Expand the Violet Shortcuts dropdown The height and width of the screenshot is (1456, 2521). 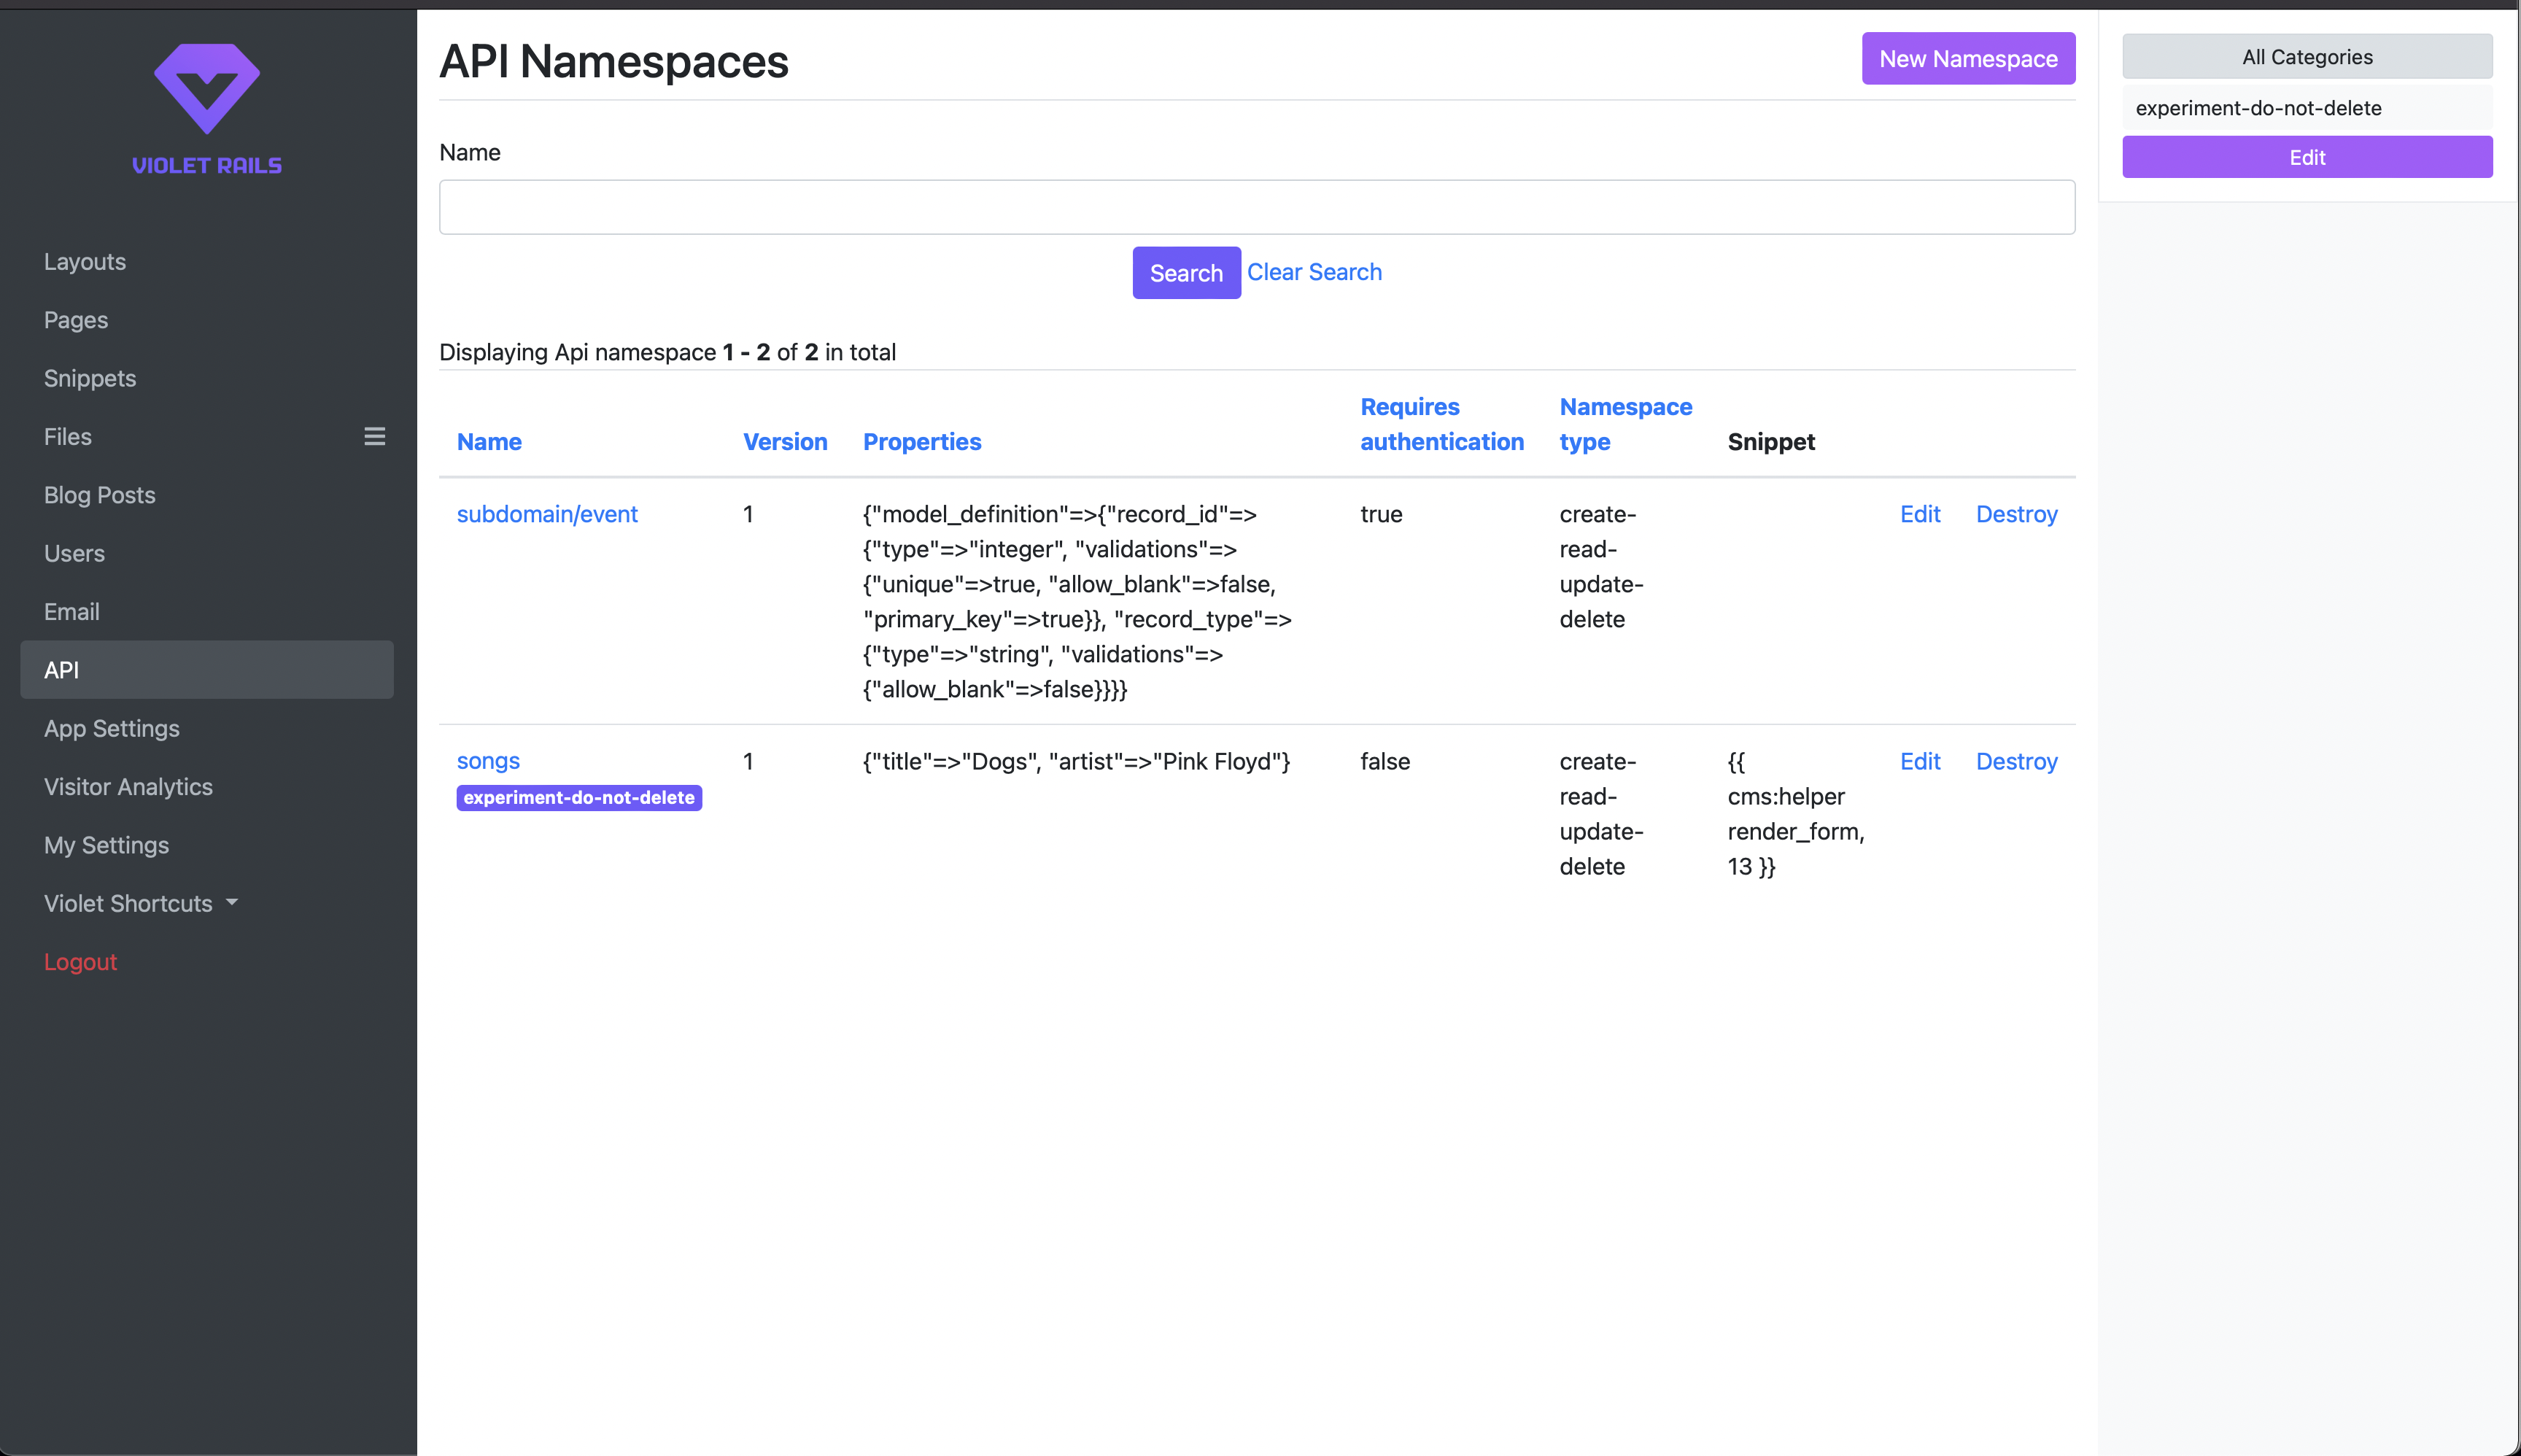(x=141, y=903)
